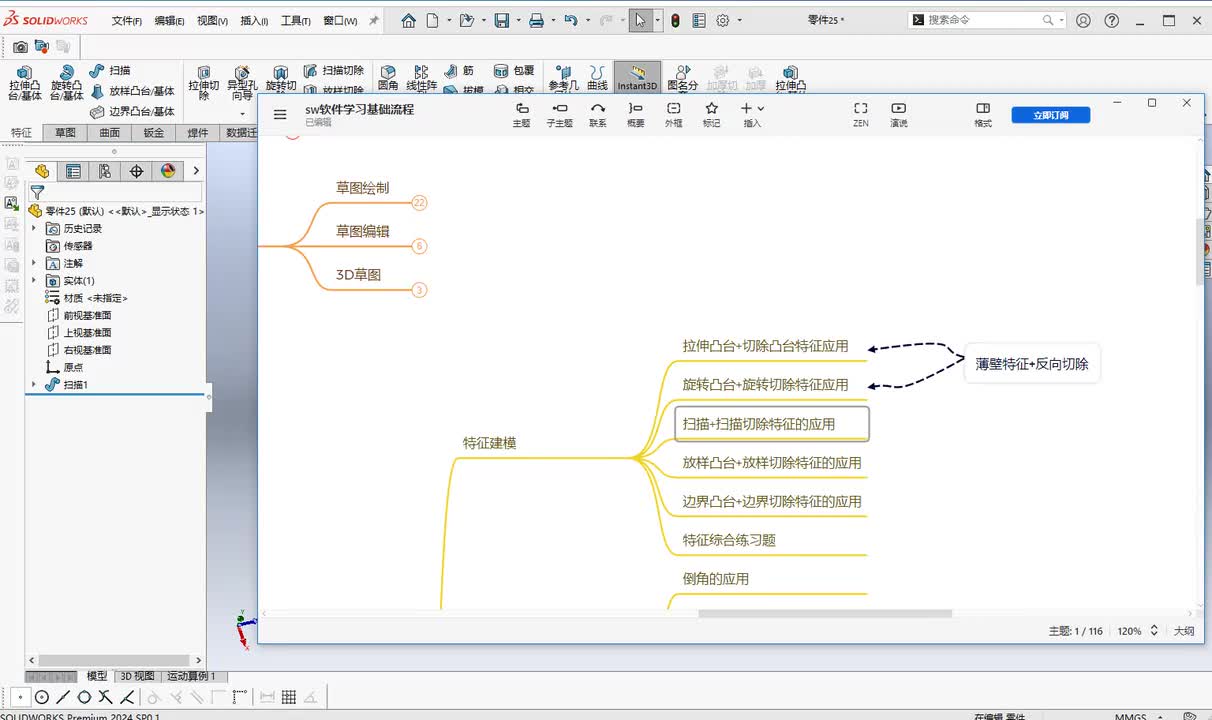Toggle the Instant3D button

pyautogui.click(x=637, y=78)
